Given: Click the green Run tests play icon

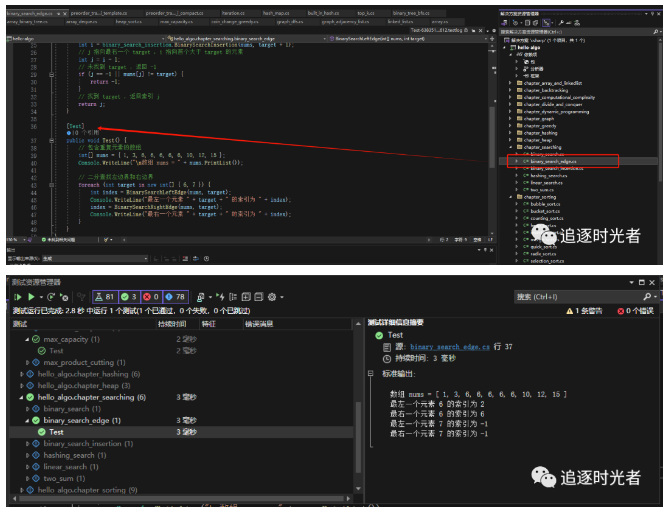Looking at the screenshot, I should 31,297.
